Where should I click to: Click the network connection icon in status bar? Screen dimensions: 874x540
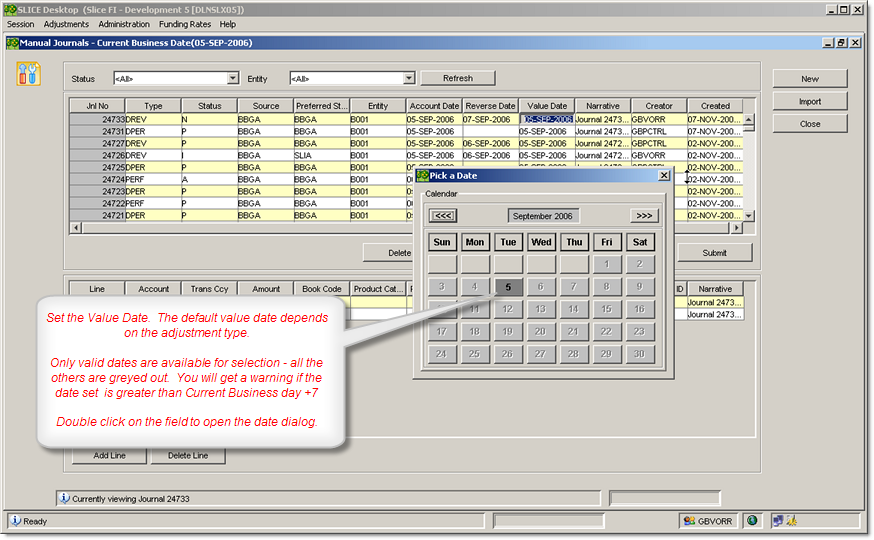777,520
